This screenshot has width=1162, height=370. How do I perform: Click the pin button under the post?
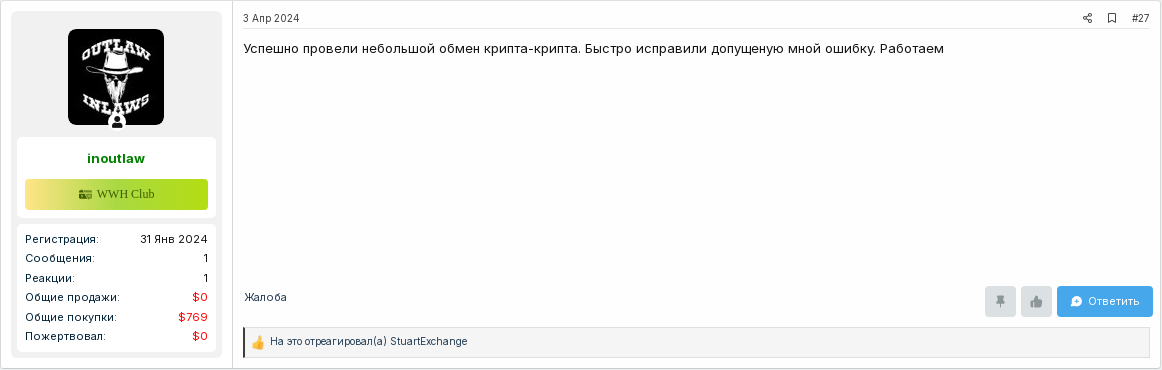pyautogui.click(x=1000, y=301)
